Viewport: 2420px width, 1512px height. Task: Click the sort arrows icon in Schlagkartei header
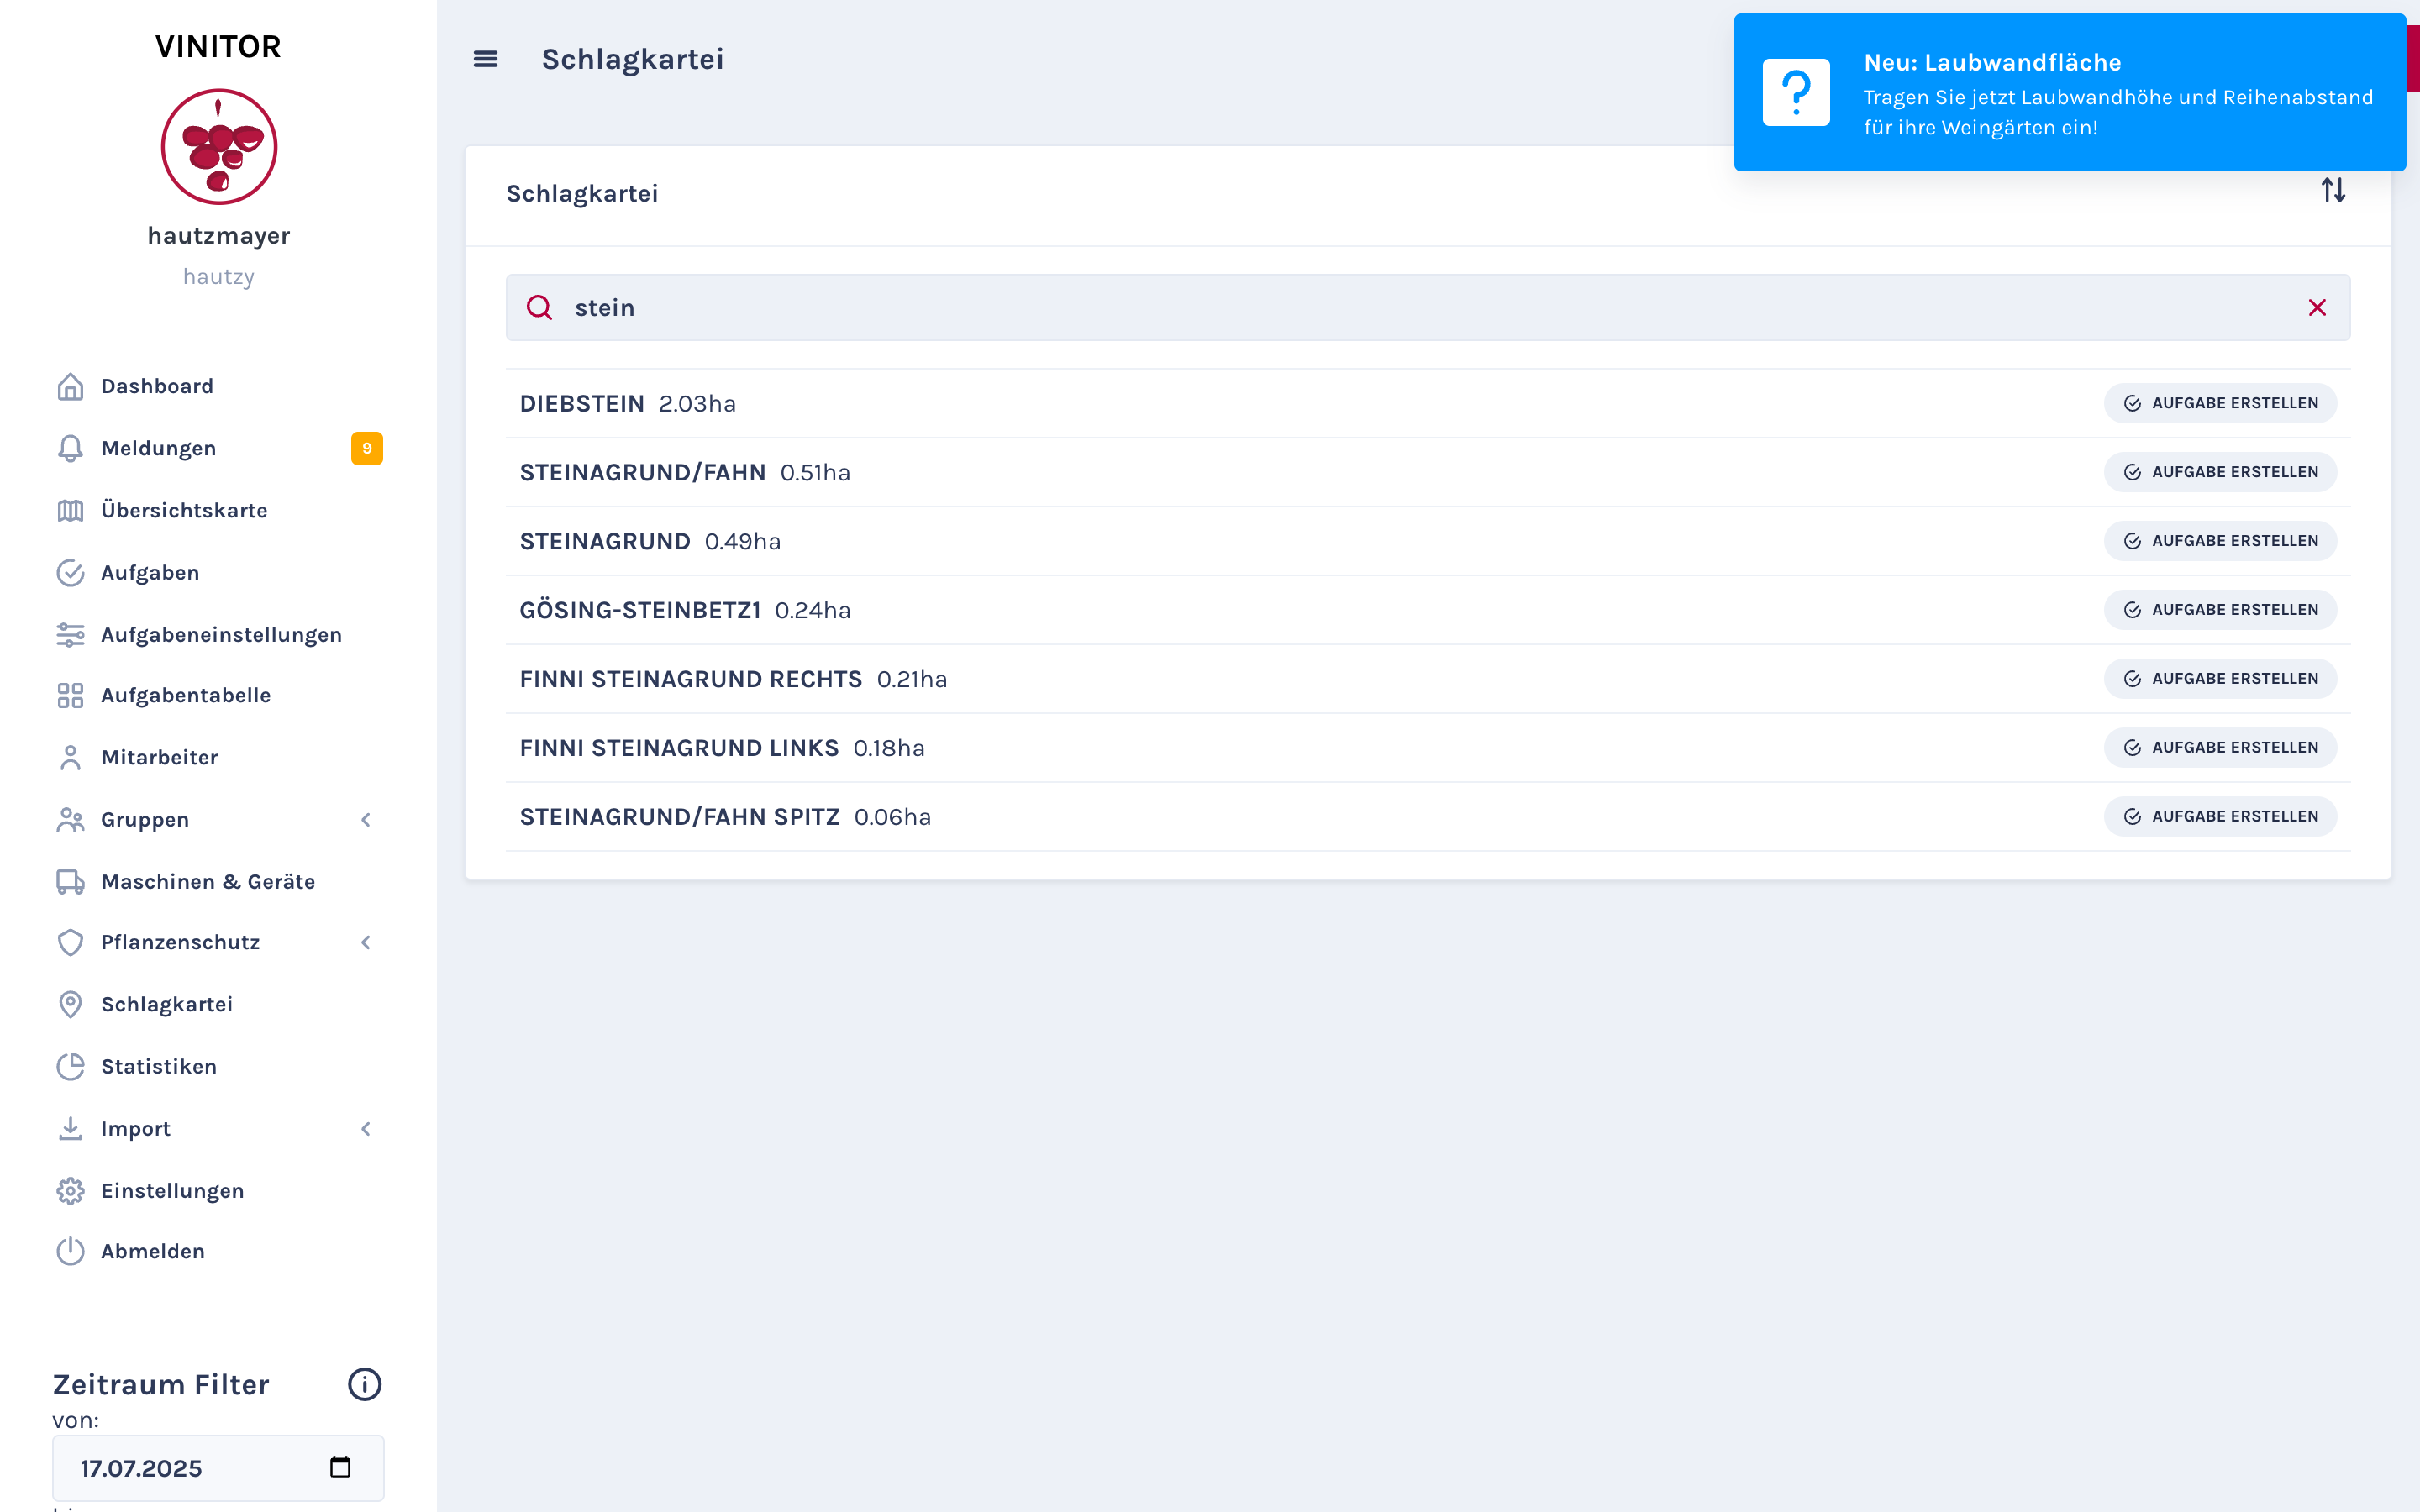[2333, 190]
